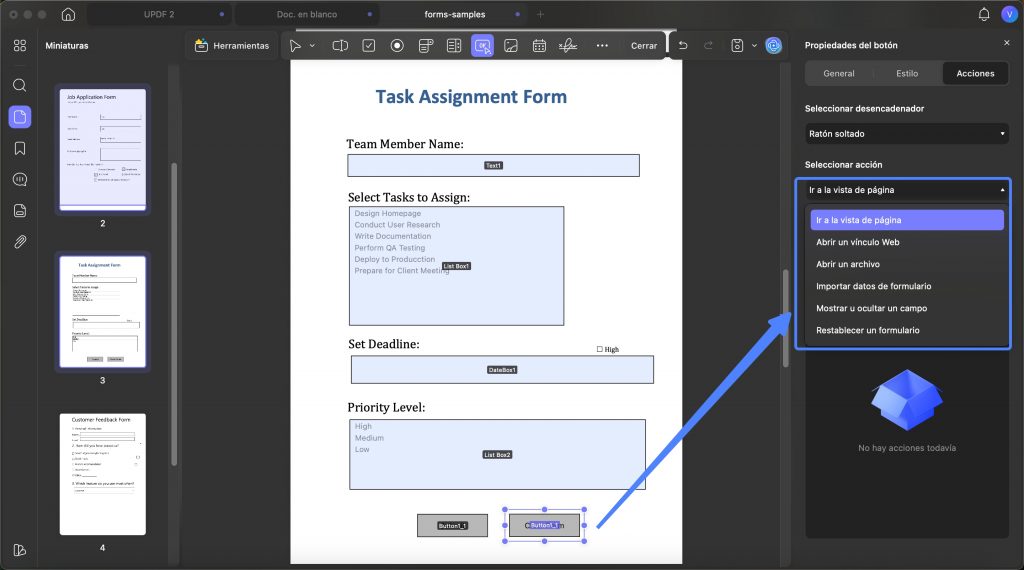
Task: Open the Herramientas button
Action: [x=232, y=46]
